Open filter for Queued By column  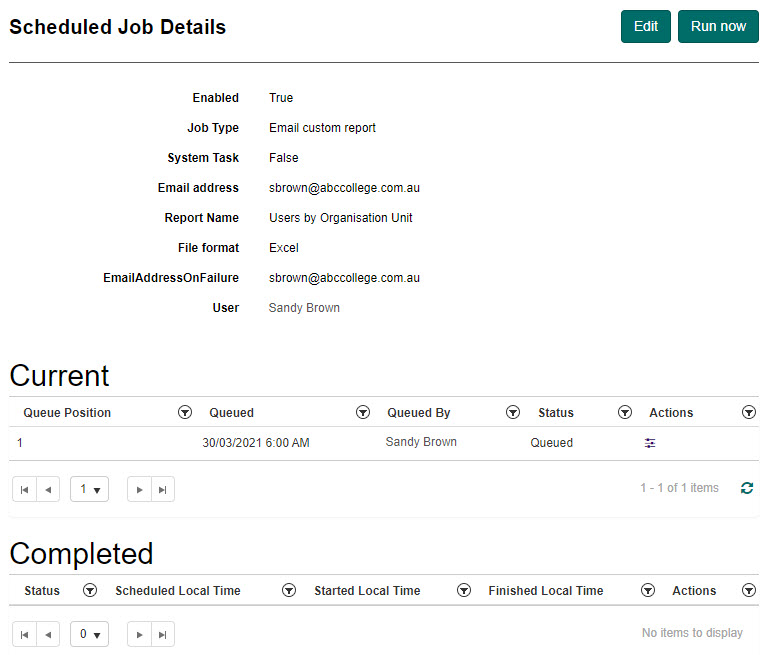pos(513,412)
